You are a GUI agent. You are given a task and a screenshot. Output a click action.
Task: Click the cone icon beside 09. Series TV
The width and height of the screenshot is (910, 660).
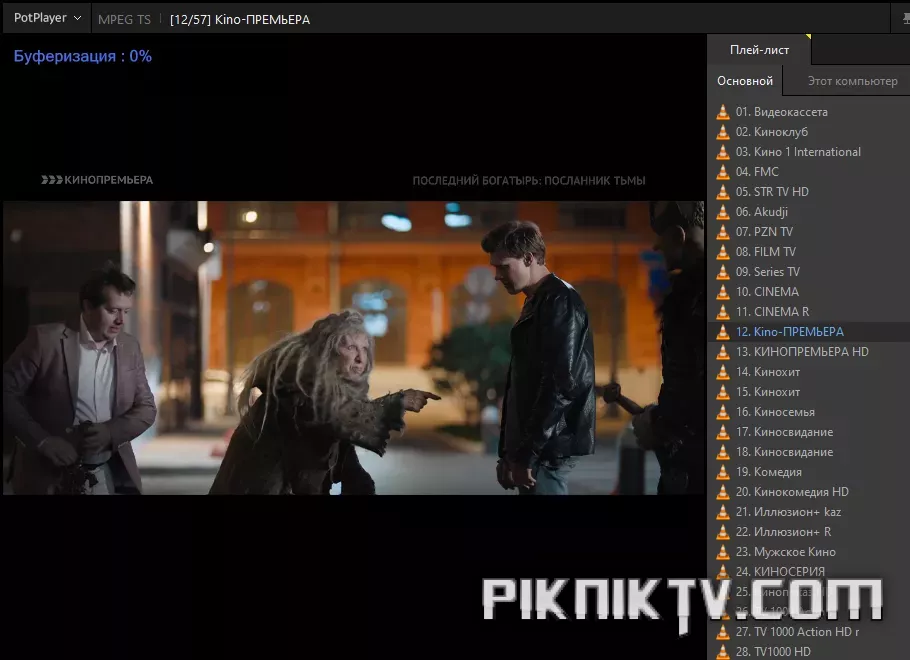point(723,272)
